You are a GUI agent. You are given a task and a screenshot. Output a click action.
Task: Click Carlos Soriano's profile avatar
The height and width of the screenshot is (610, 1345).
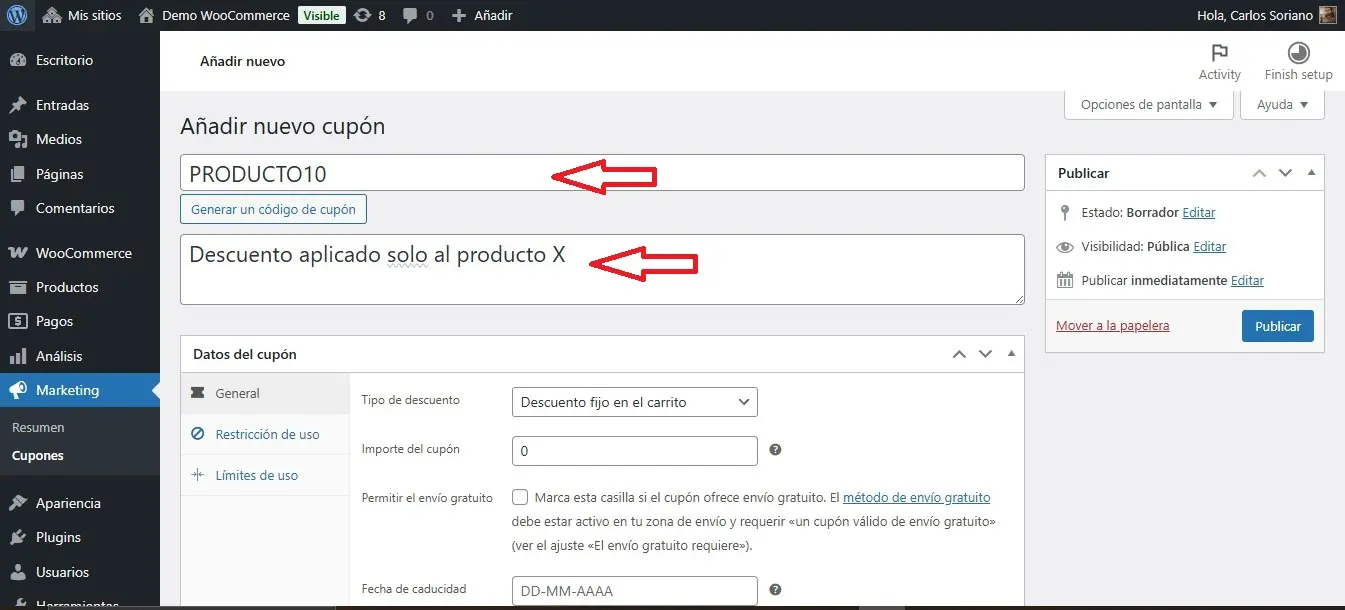[1327, 15]
